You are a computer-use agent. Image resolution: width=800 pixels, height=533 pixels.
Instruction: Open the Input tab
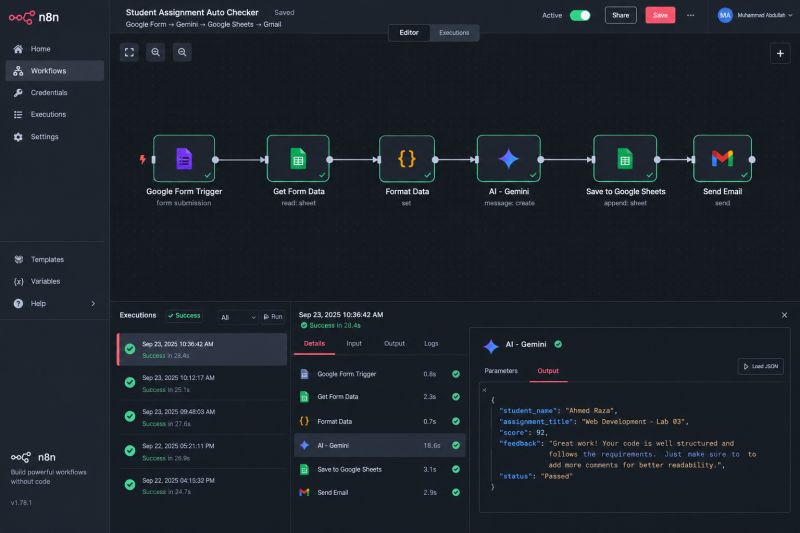click(354, 344)
